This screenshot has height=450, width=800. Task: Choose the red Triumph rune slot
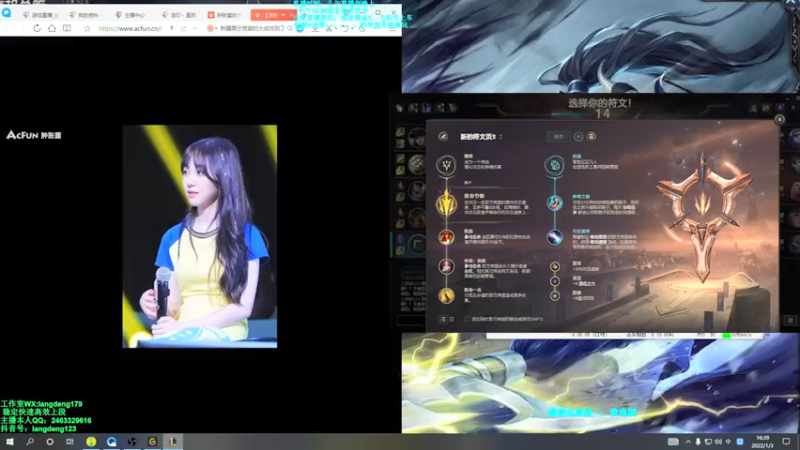point(446,237)
